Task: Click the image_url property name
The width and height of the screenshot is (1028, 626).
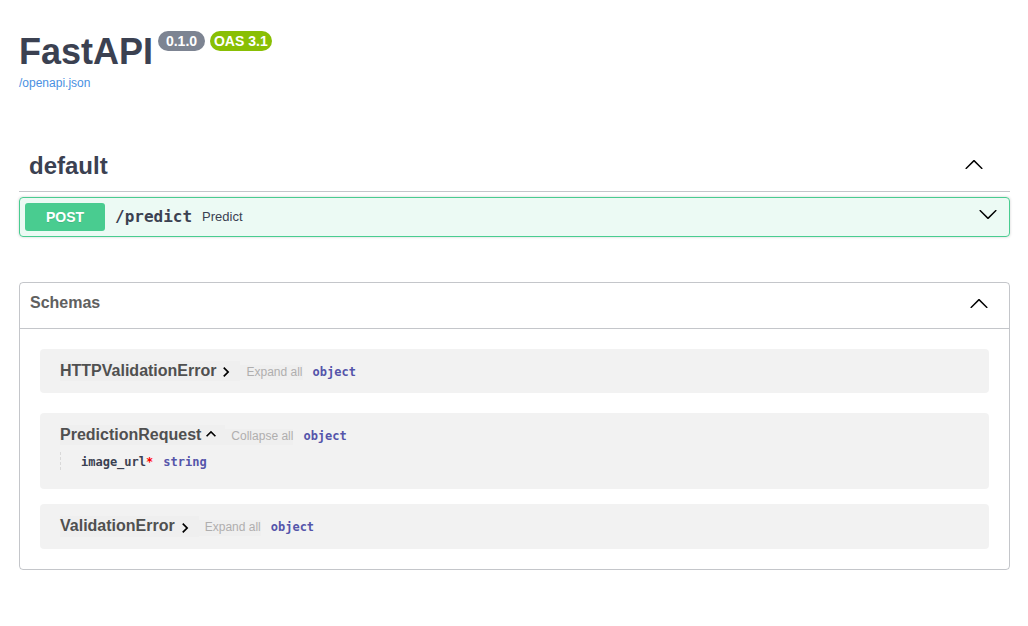Action: click(113, 461)
